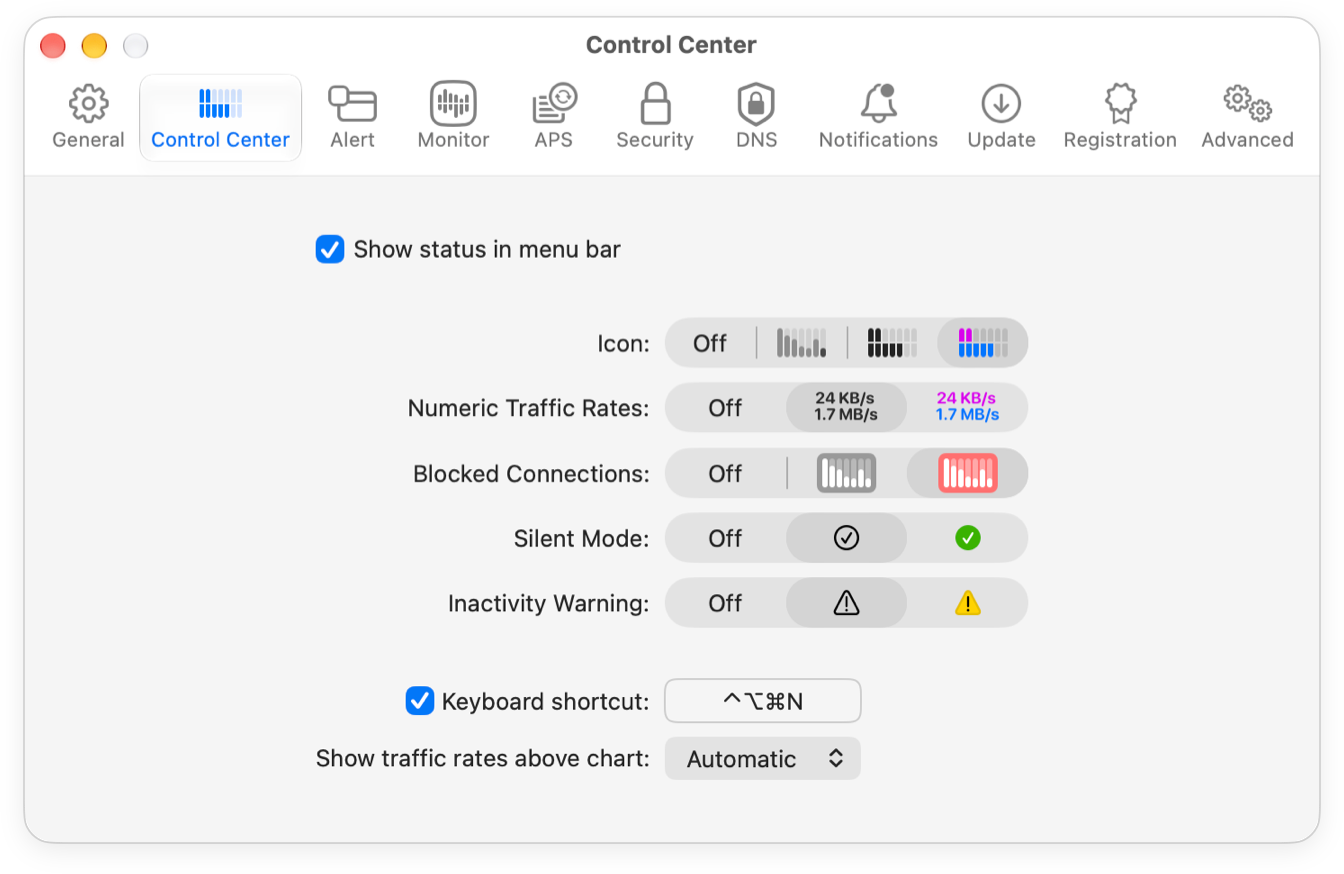Open the General preferences tab
The height and width of the screenshot is (874, 1344).
[x=88, y=117]
